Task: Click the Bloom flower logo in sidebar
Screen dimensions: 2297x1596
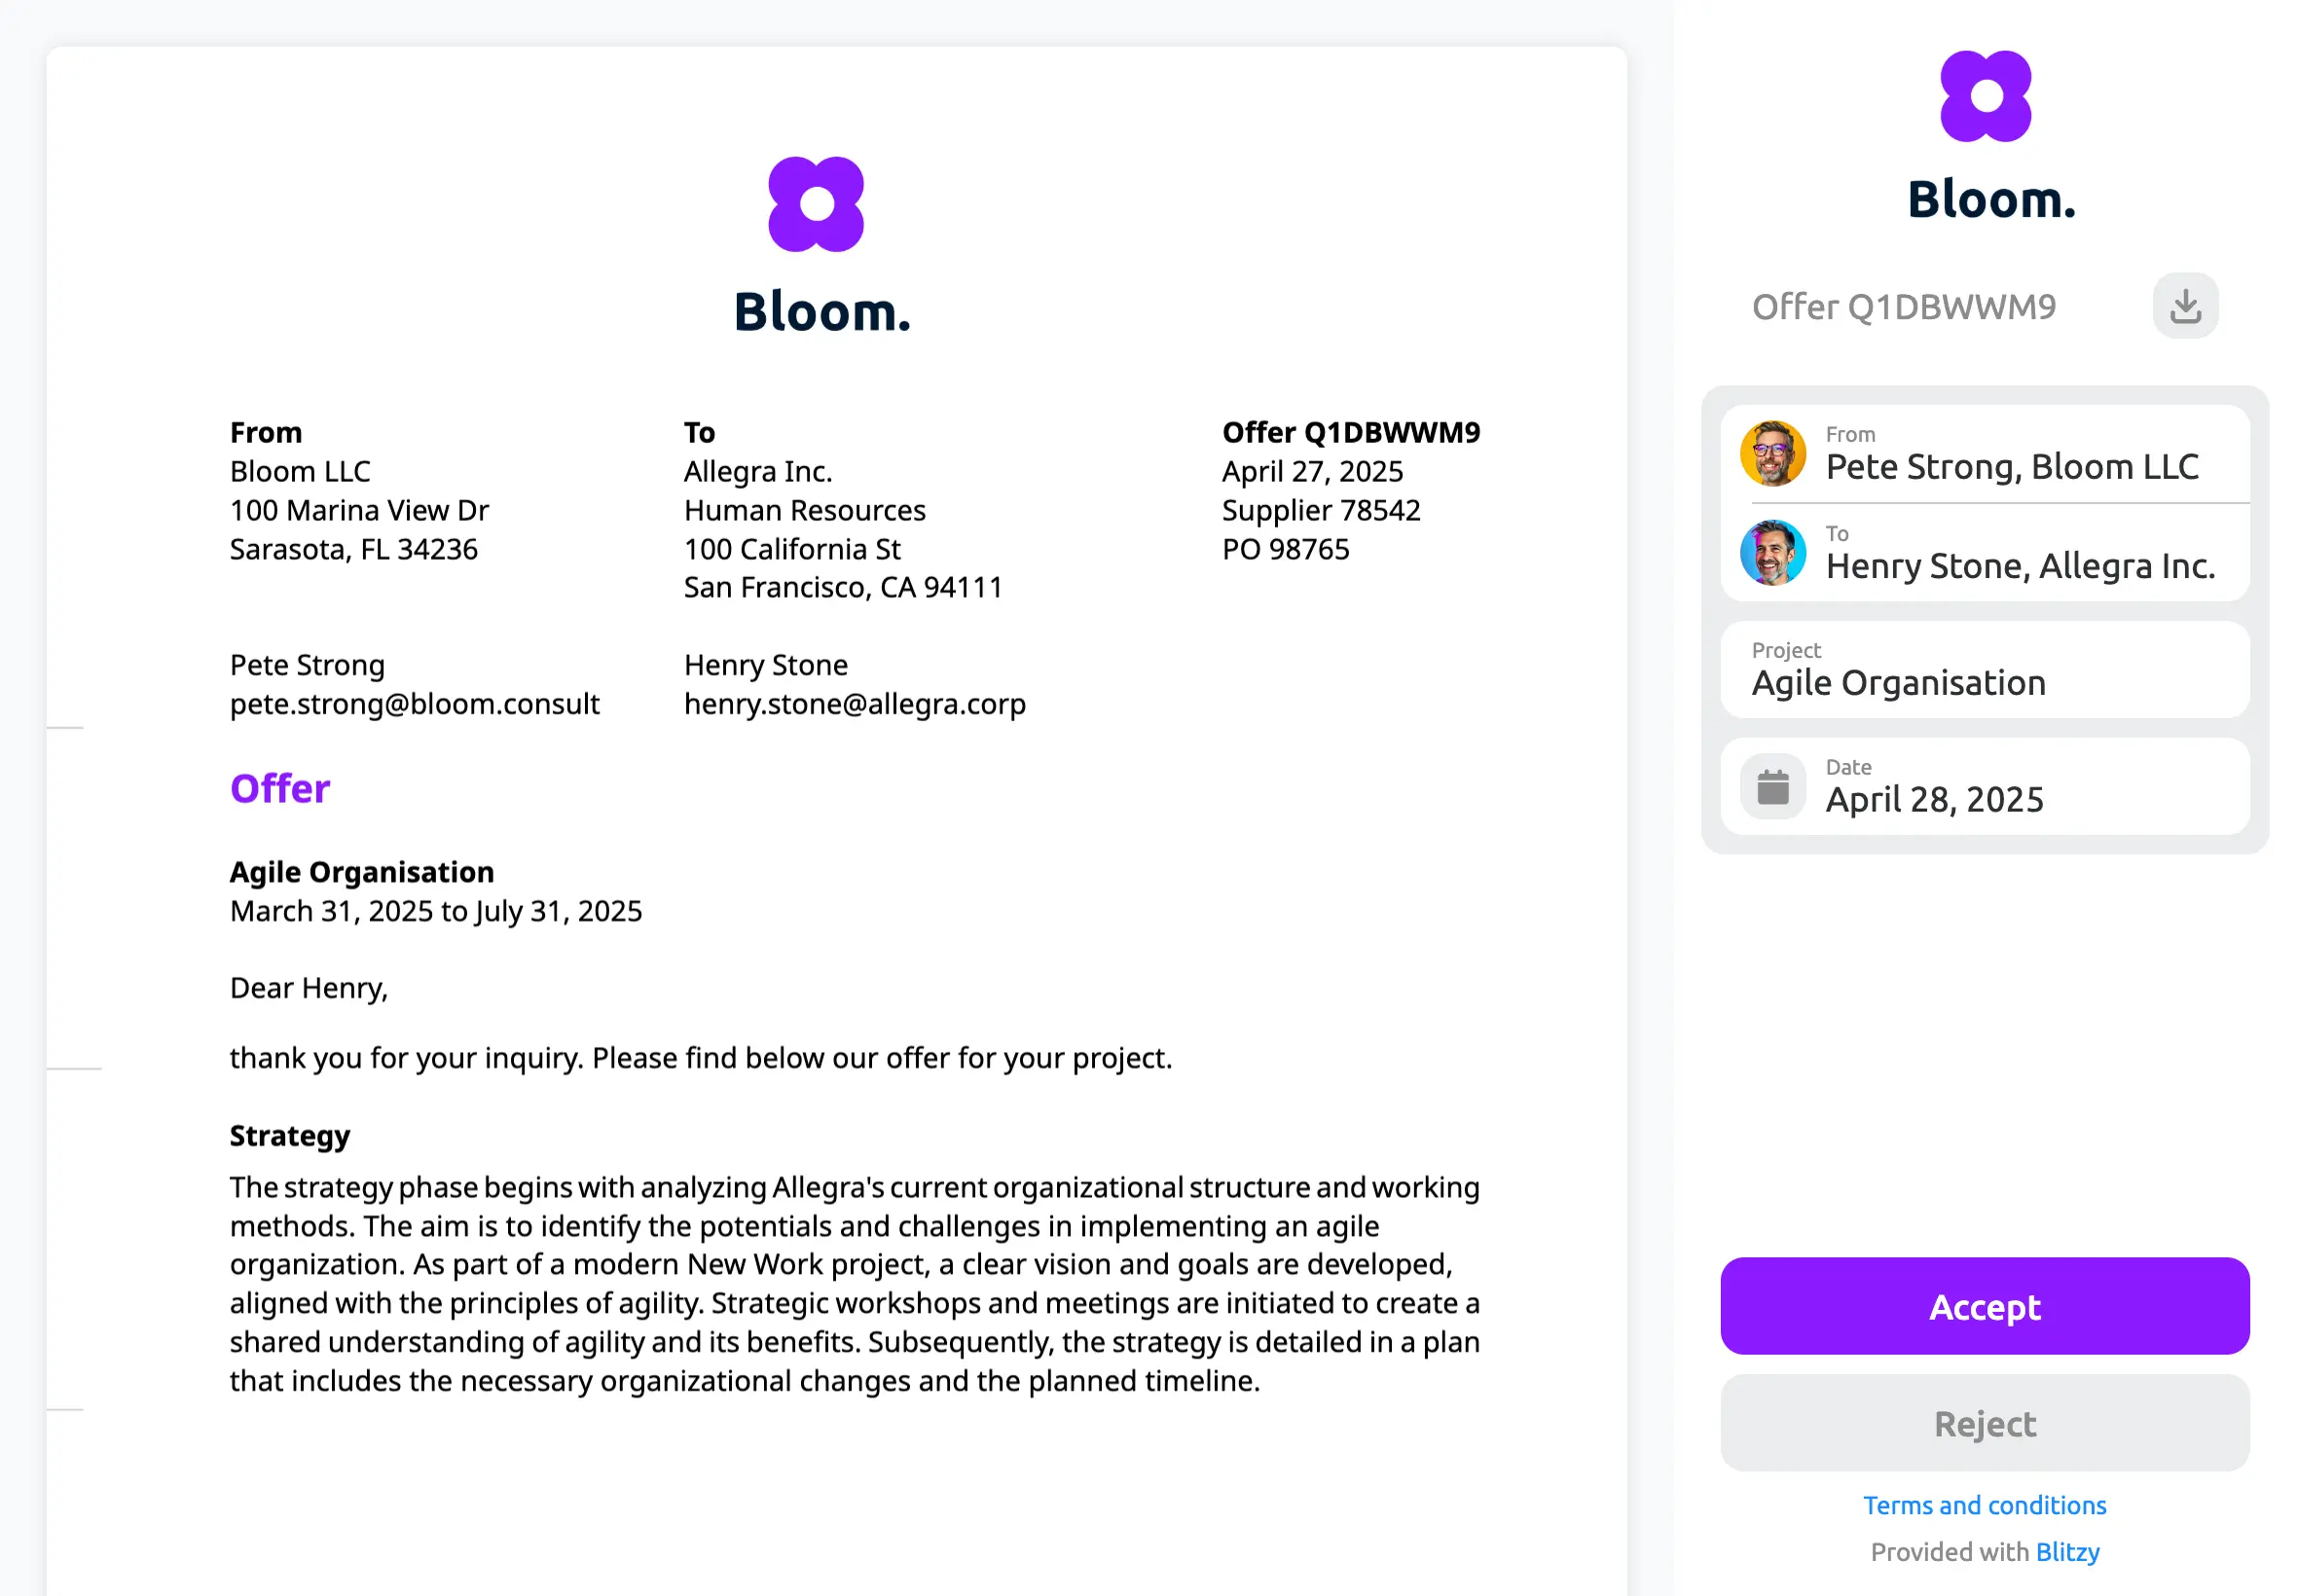Action: click(x=1985, y=96)
